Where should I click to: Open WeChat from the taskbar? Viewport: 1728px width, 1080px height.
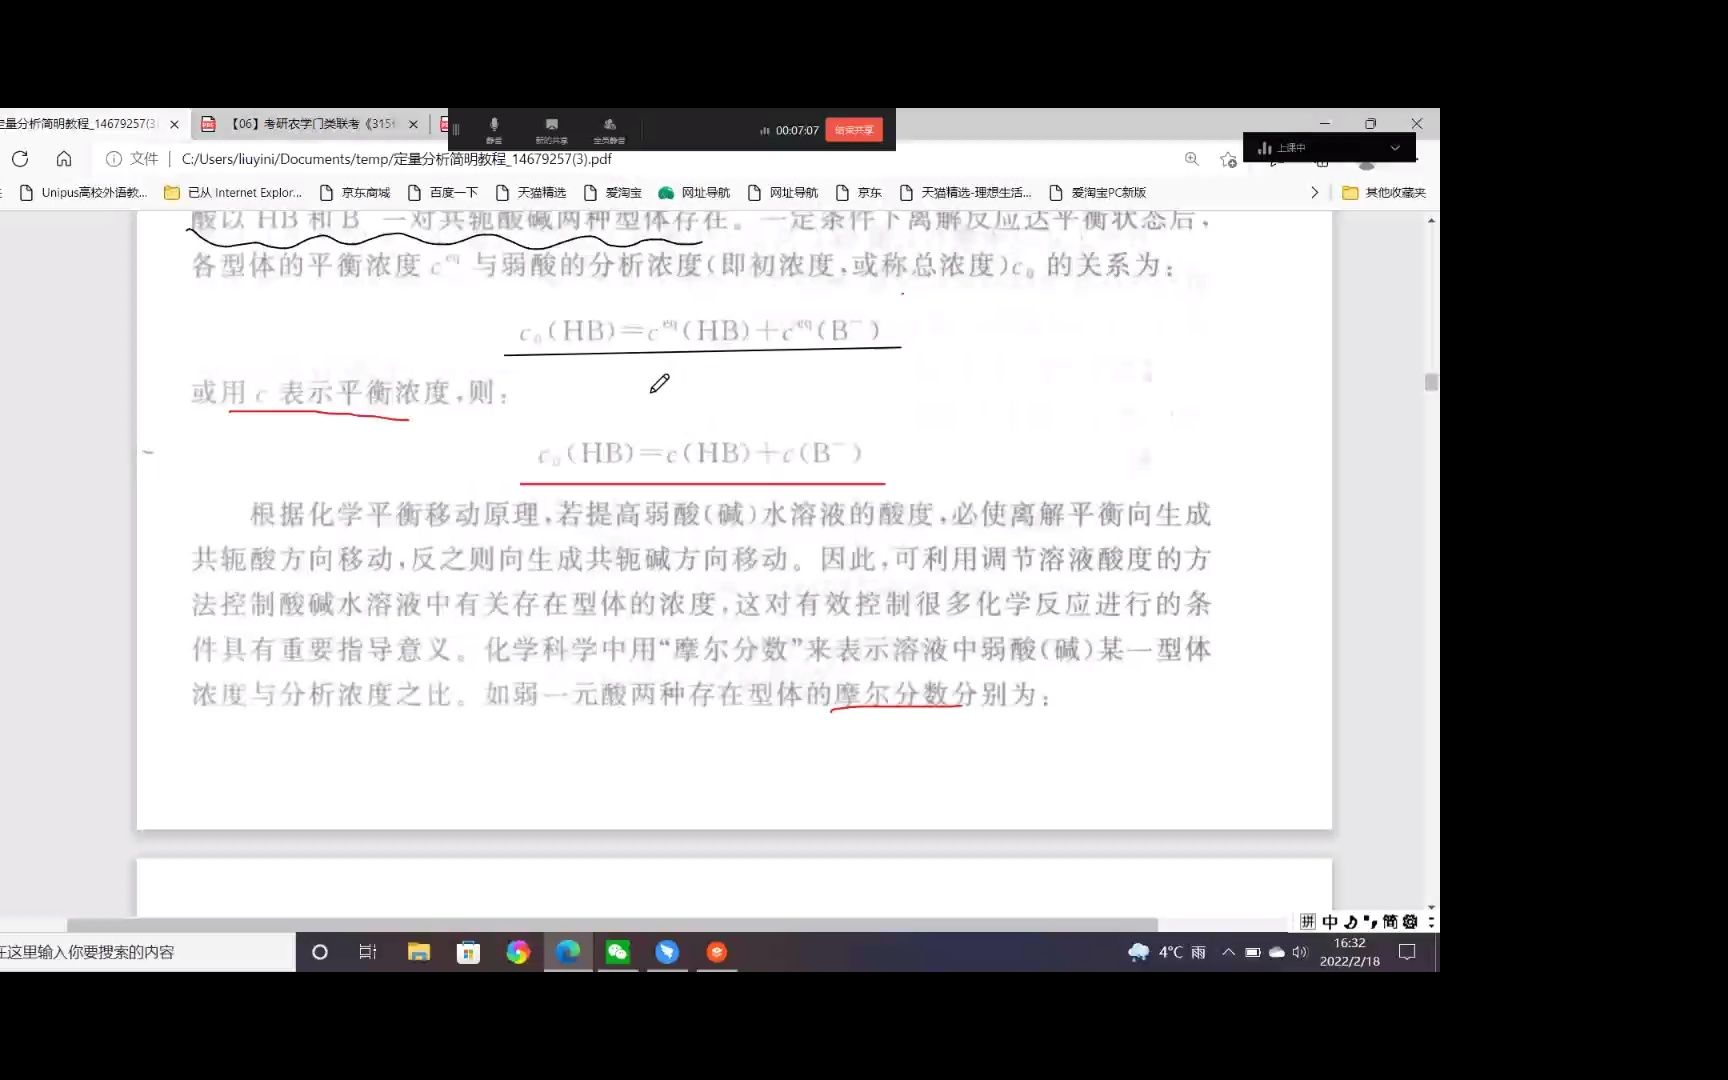point(617,952)
